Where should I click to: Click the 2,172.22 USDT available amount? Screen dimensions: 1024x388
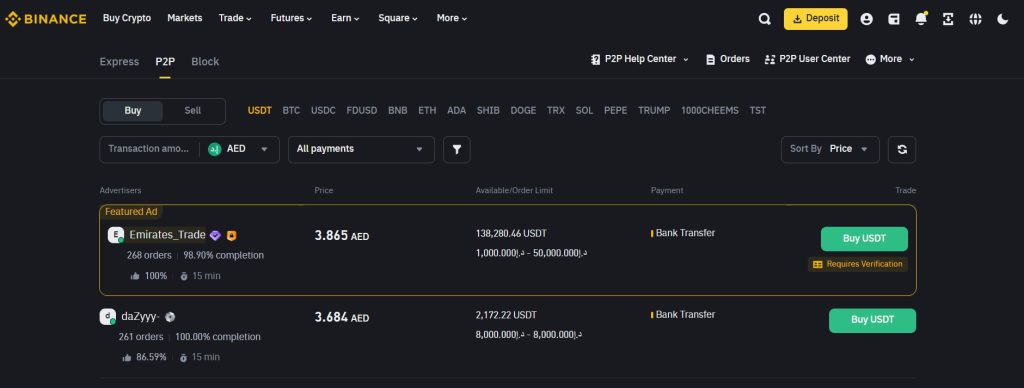point(506,315)
